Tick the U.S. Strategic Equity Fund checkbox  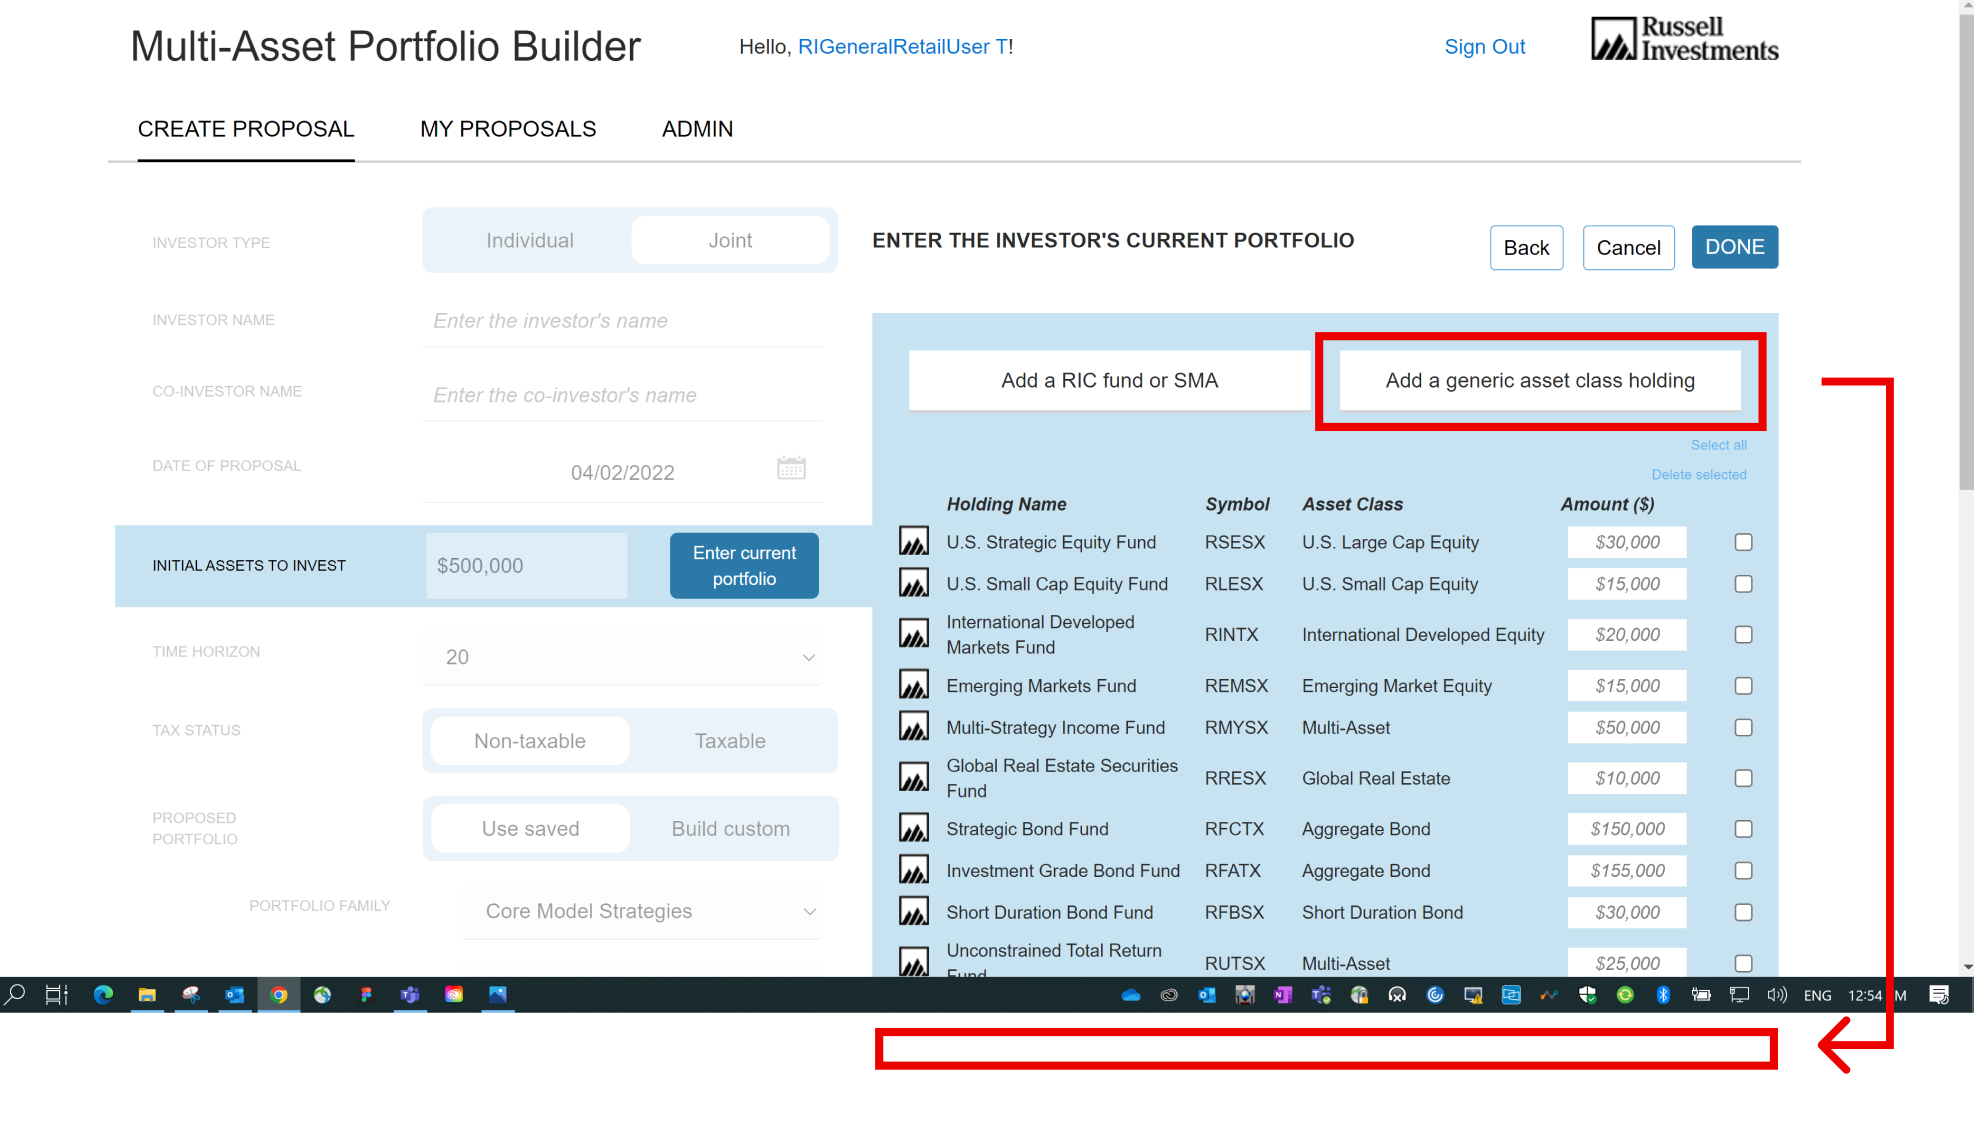1743,542
